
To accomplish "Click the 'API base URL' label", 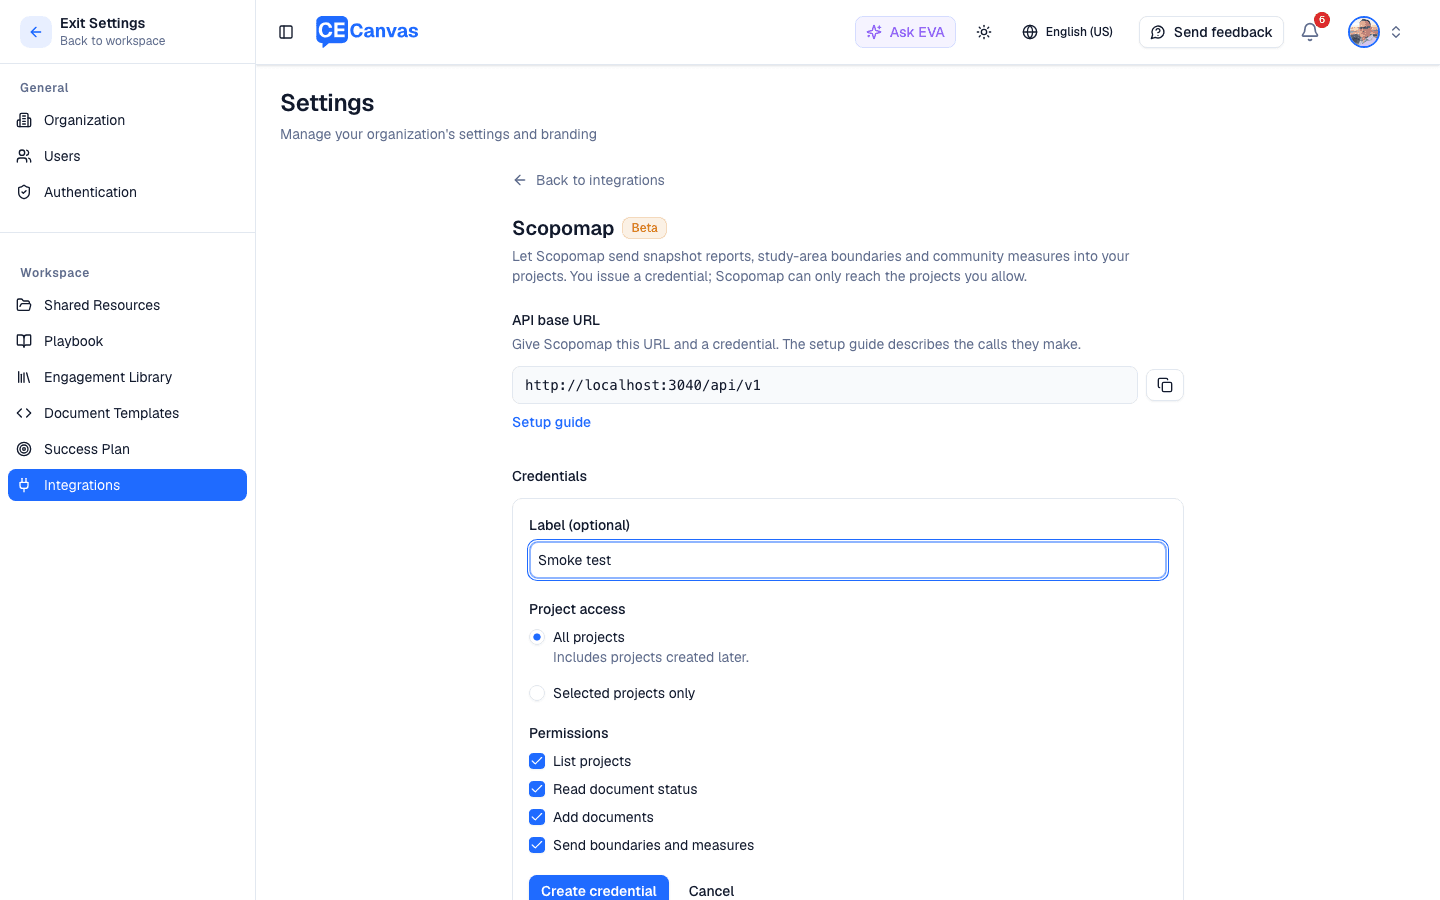I will point(556,320).
